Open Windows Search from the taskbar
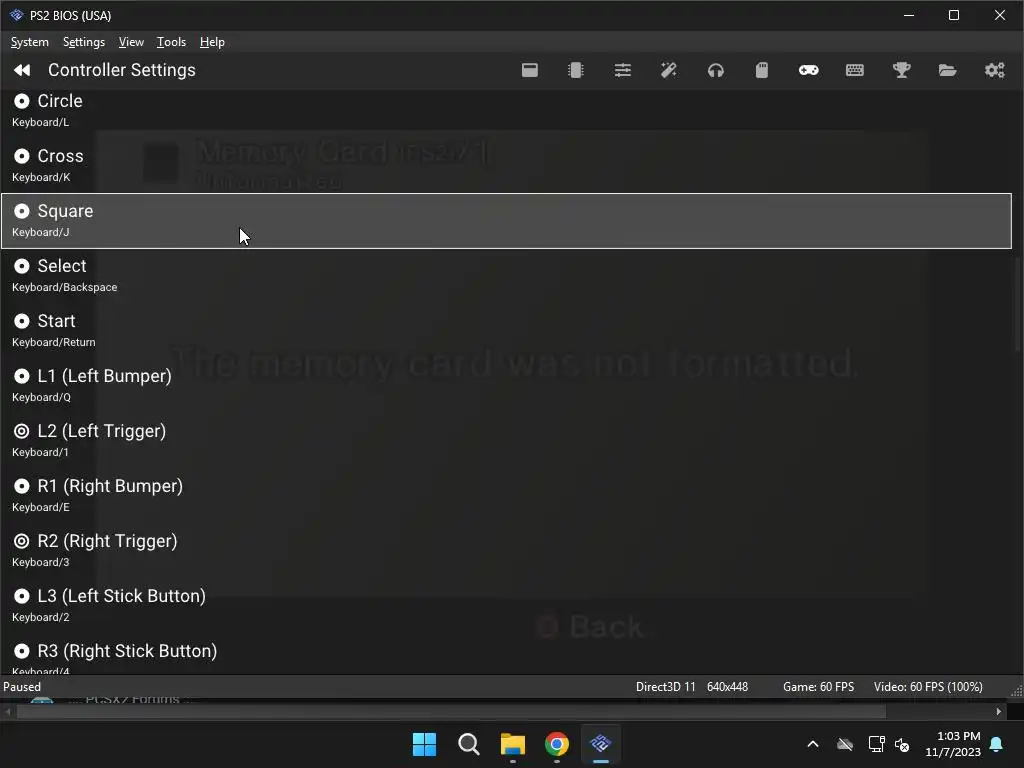The width and height of the screenshot is (1024, 768). tap(469, 744)
